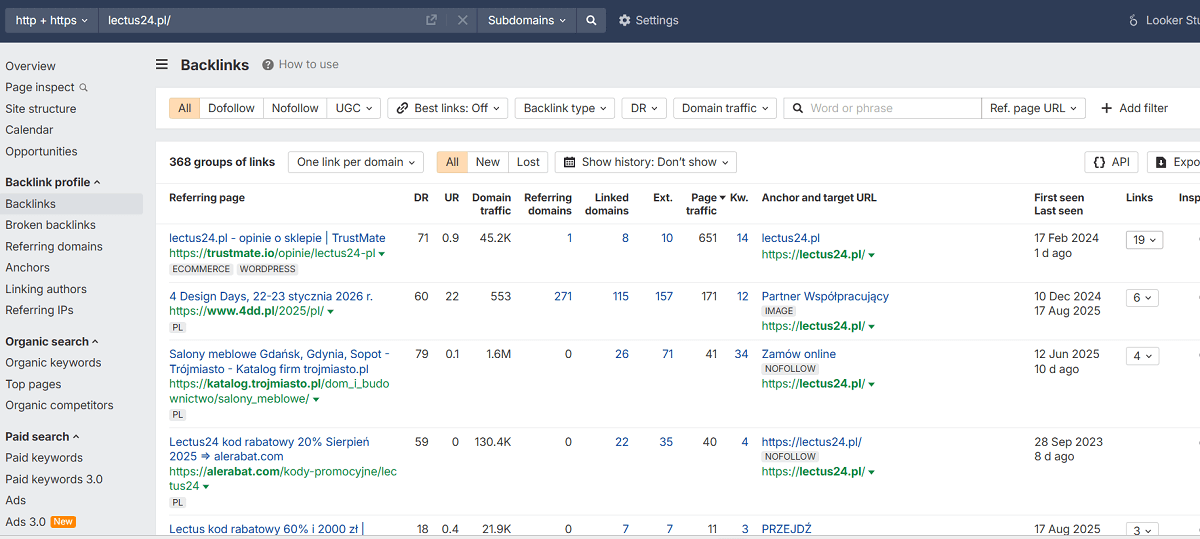Open Referring domains in sidebar
The width and height of the screenshot is (1200, 539).
(x=54, y=247)
